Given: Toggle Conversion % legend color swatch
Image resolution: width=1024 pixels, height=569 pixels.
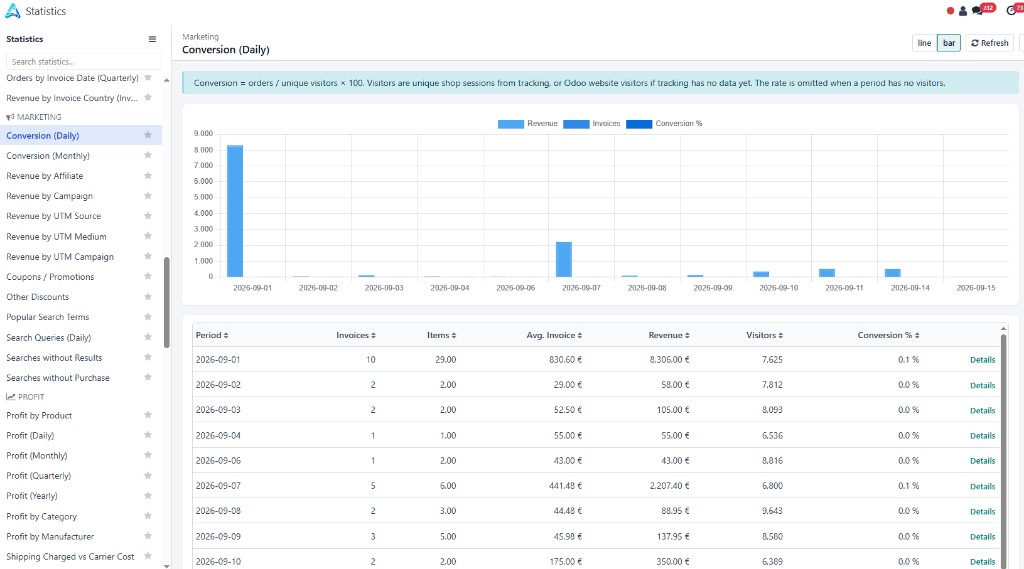Looking at the screenshot, I should coord(639,124).
